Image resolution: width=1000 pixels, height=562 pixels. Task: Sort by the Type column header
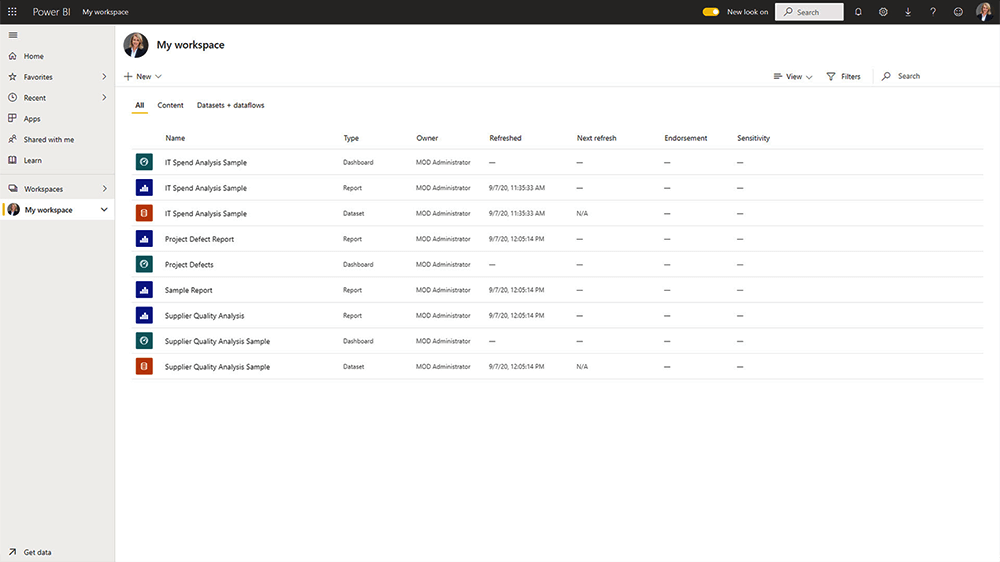click(x=351, y=138)
